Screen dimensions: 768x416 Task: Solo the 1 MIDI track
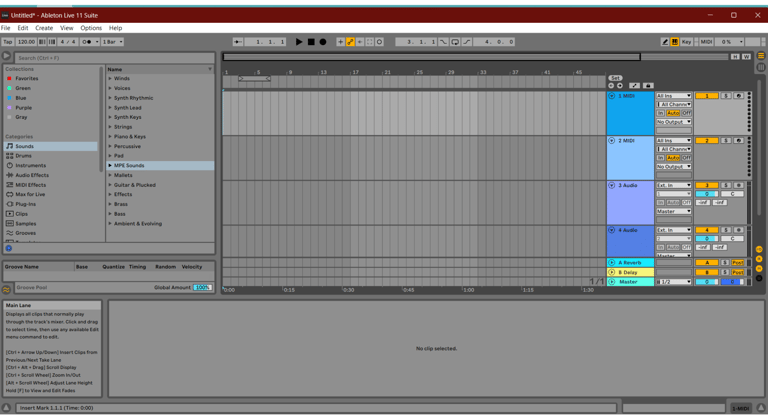(x=726, y=96)
